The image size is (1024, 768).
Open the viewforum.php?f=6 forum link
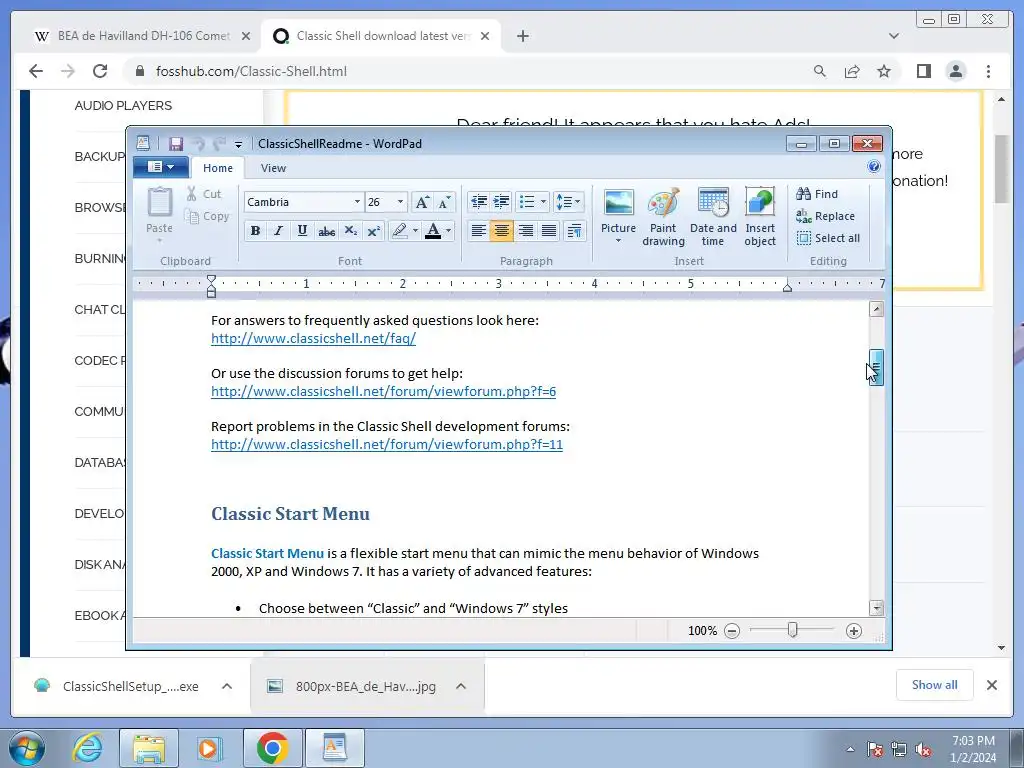383,391
